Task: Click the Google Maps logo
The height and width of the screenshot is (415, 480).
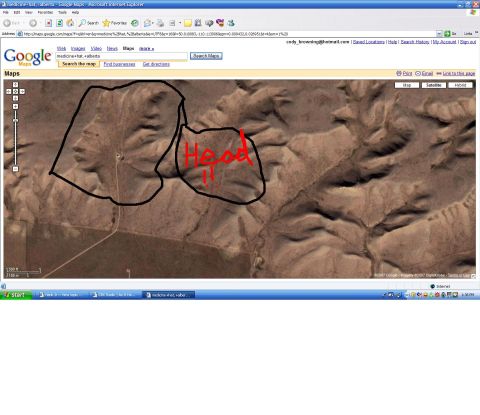Action: (x=27, y=57)
